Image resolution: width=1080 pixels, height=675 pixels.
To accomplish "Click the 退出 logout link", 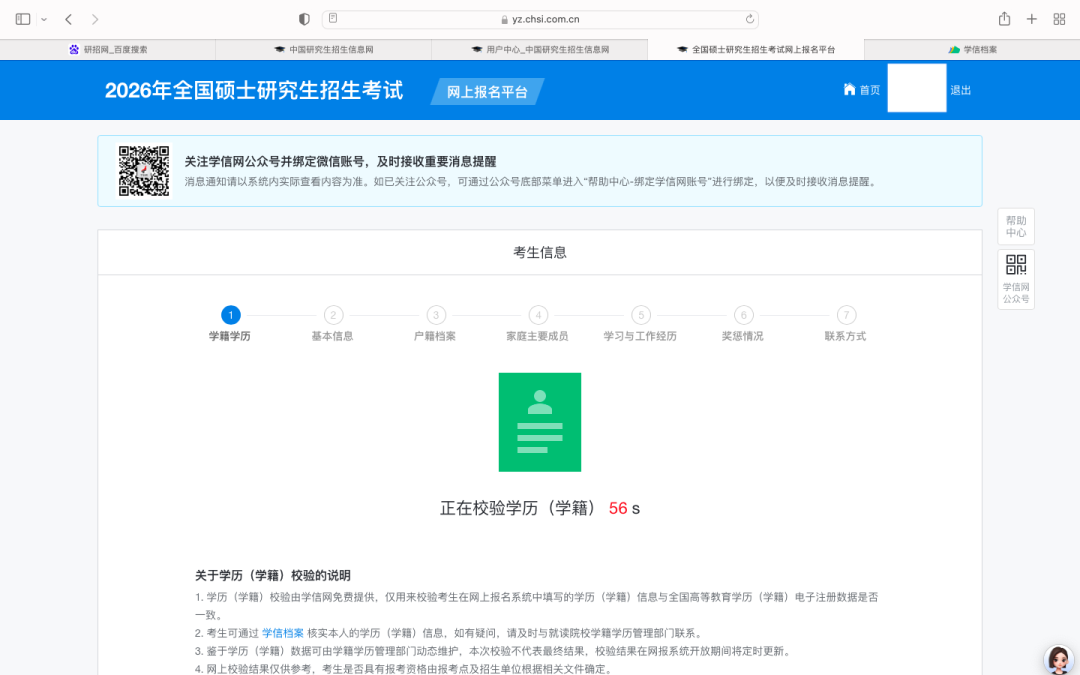I will click(x=960, y=90).
